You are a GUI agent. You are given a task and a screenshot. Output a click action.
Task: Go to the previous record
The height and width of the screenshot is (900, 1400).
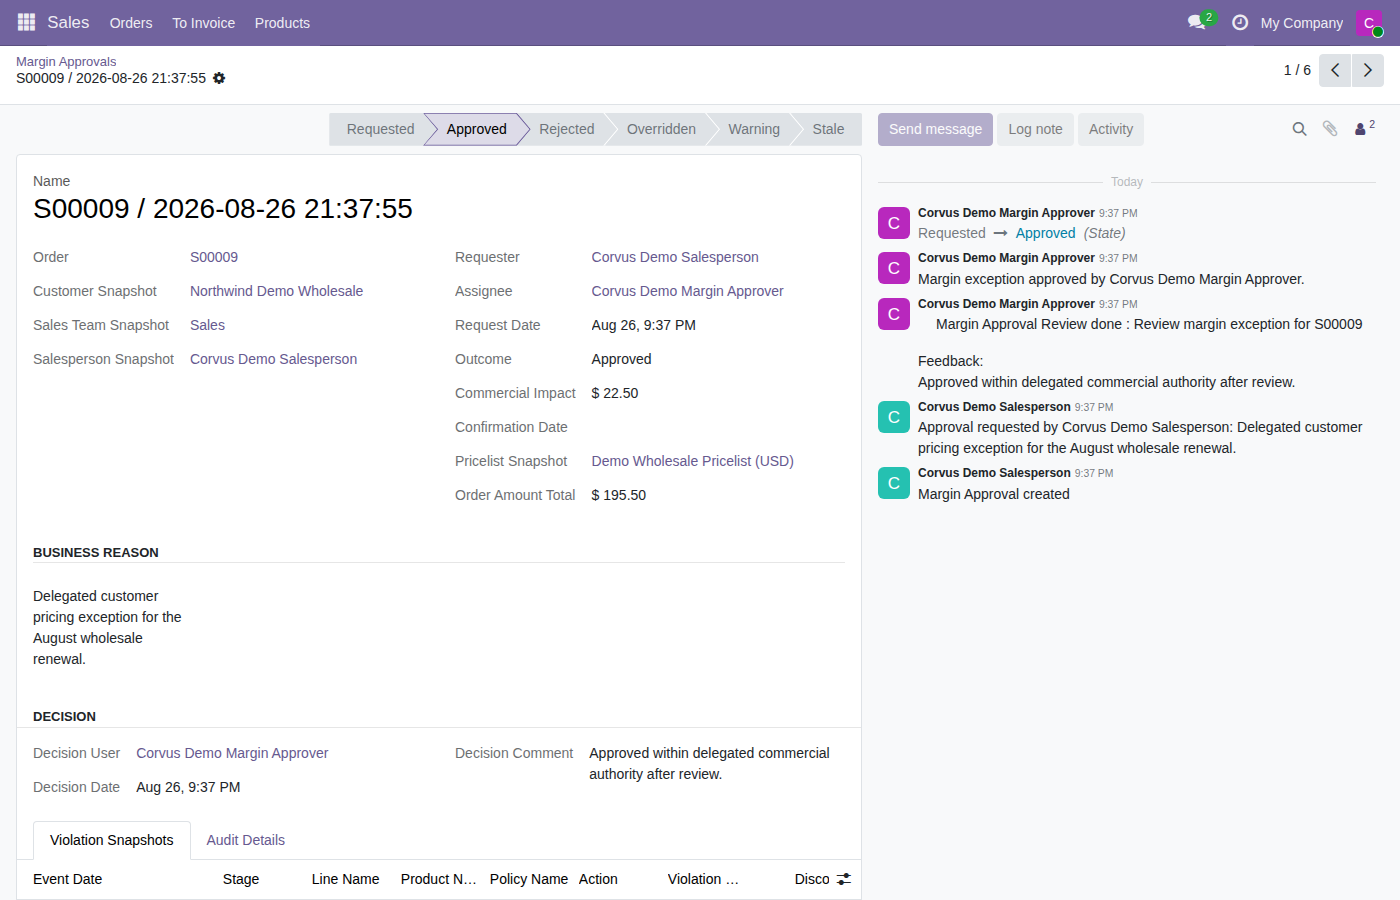coord(1335,70)
